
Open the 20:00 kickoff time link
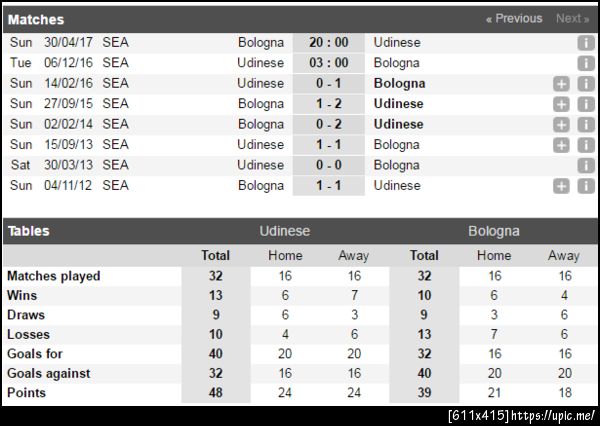click(x=328, y=43)
